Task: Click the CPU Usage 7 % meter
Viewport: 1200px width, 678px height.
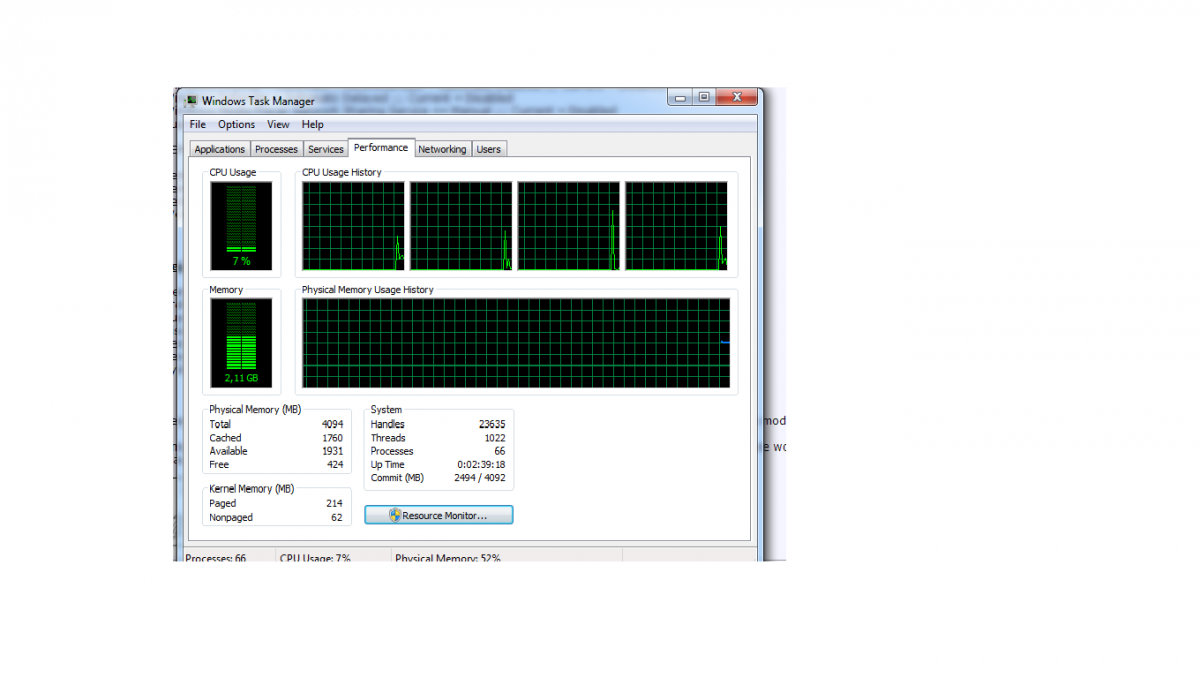Action: [241, 226]
